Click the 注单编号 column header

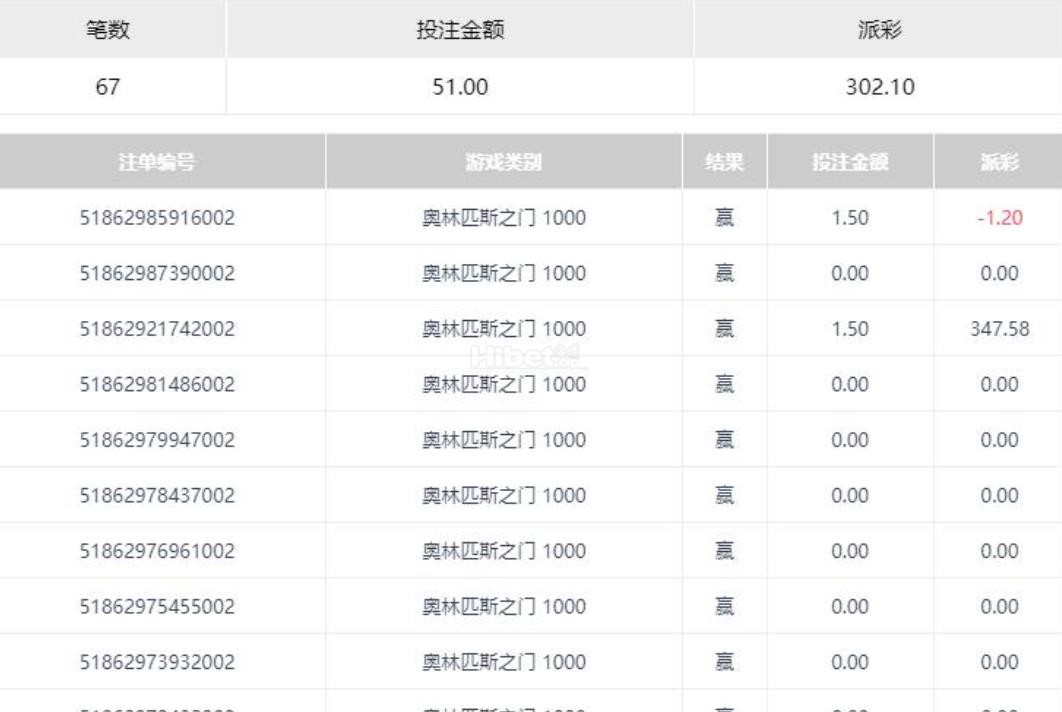point(156,162)
